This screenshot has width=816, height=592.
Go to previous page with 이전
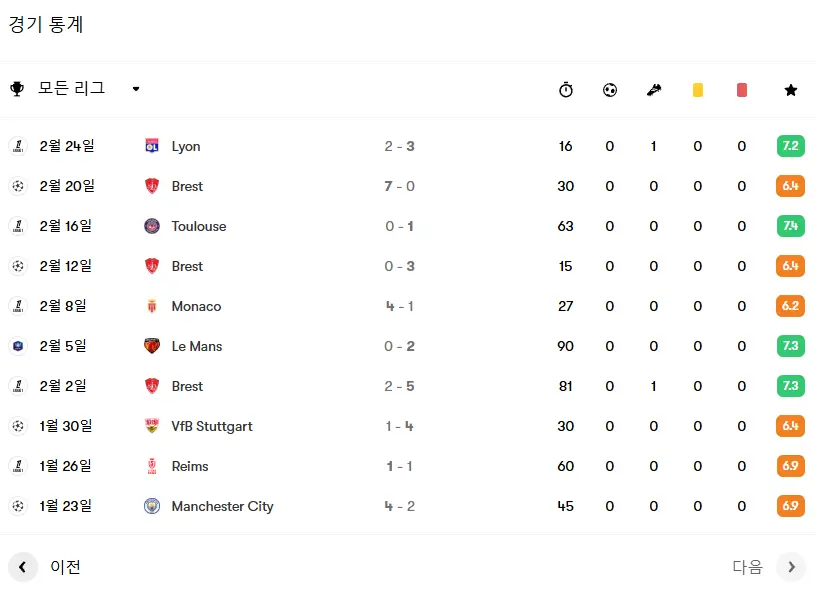[x=45, y=567]
